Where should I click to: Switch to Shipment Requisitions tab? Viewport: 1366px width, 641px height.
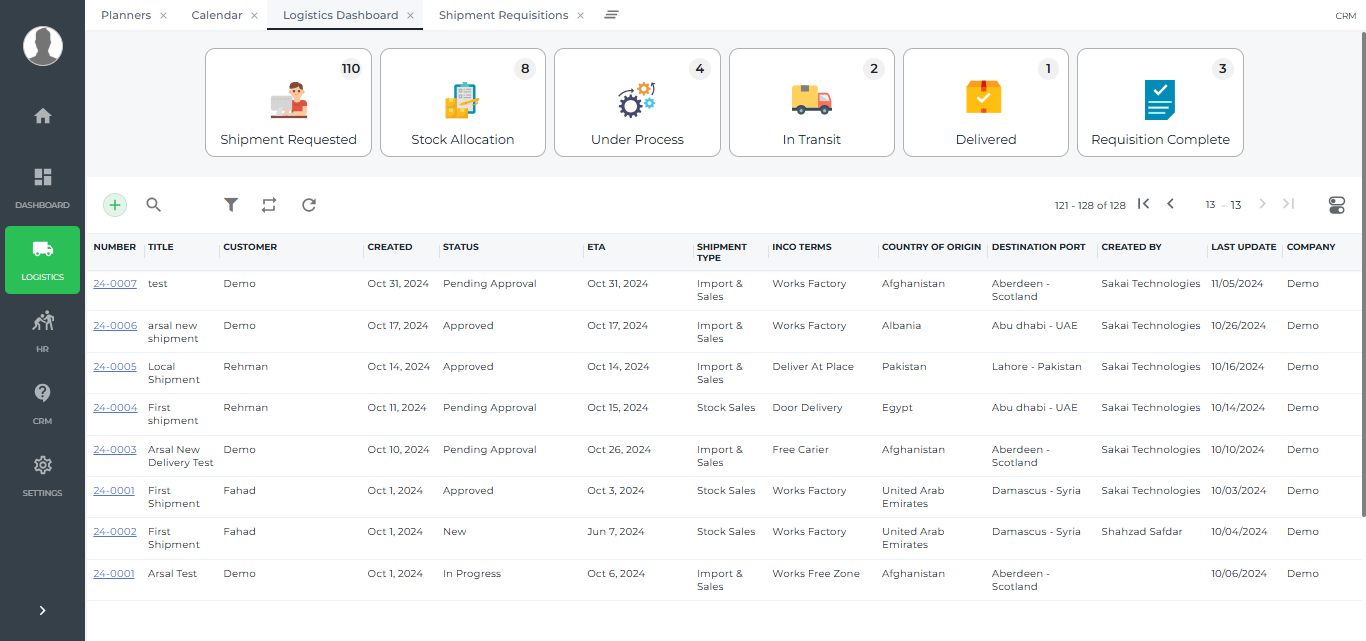click(503, 15)
